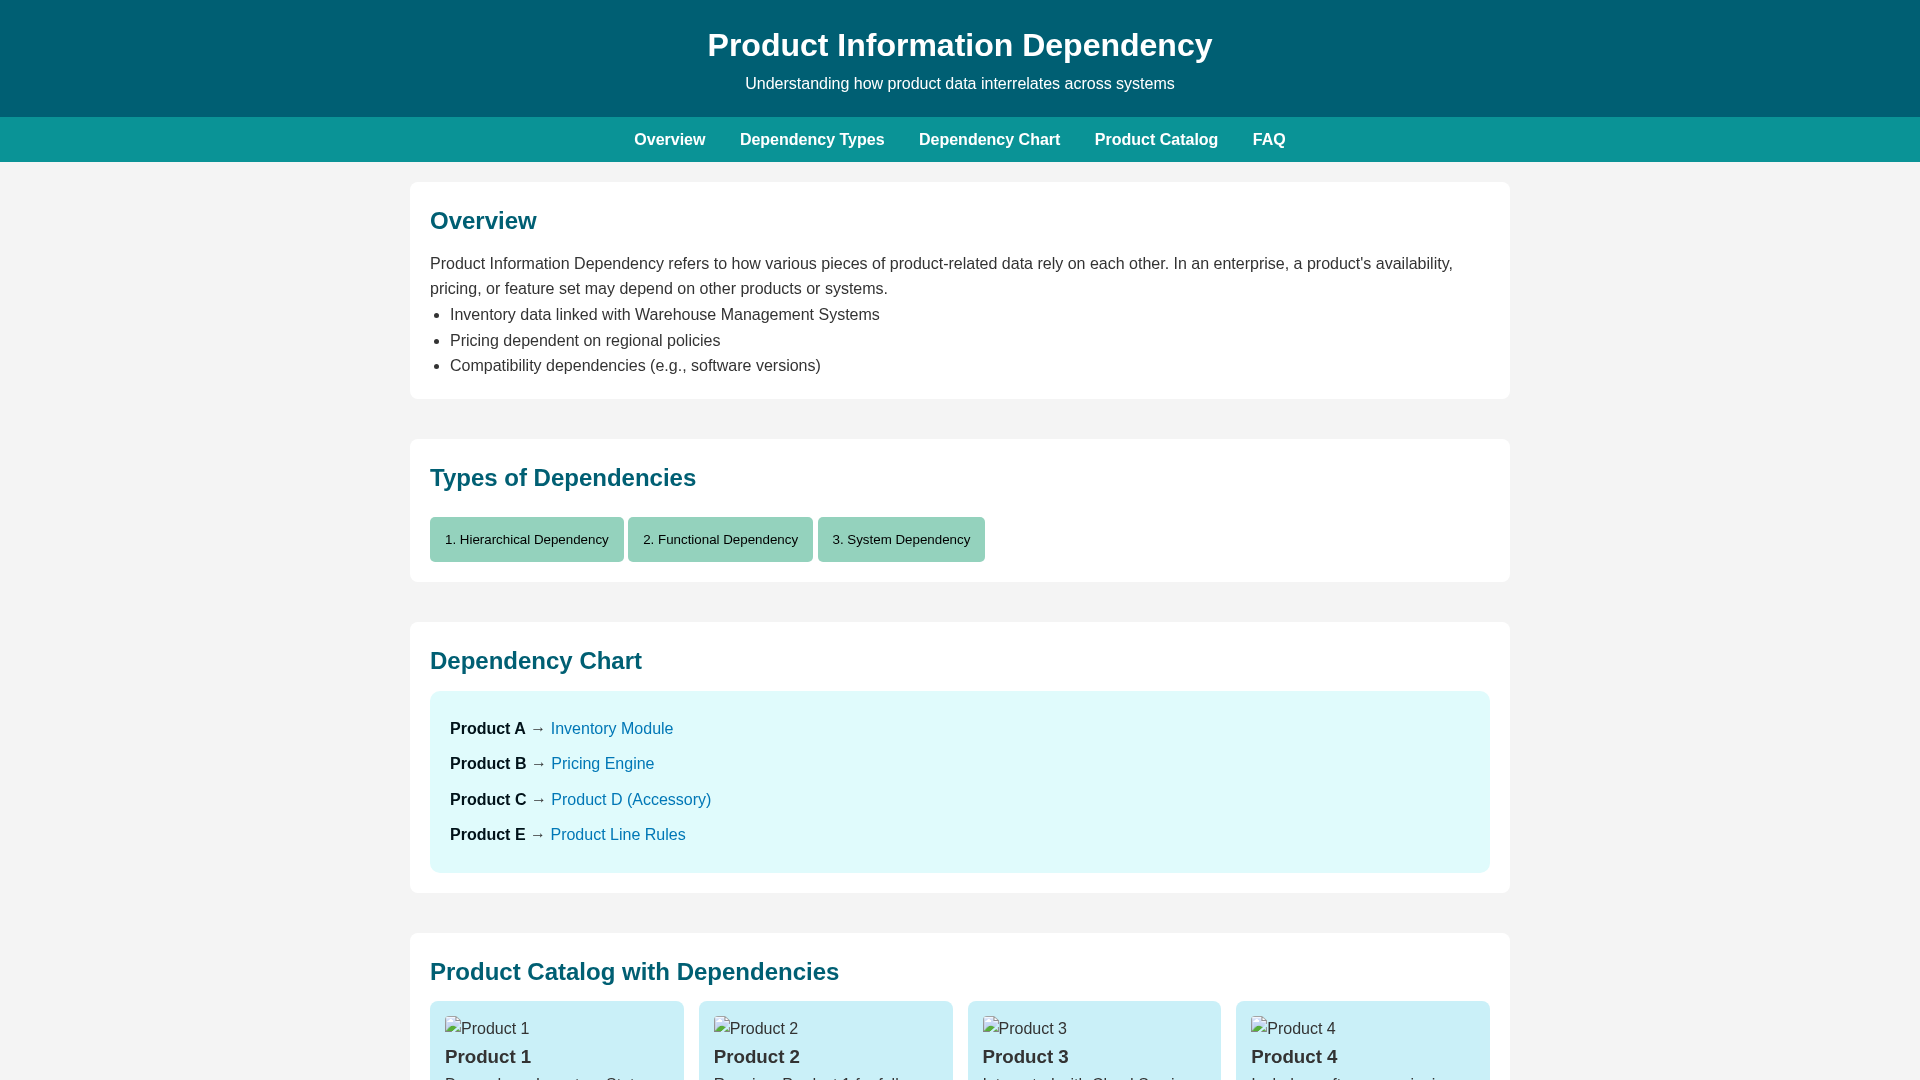1920x1080 pixels.
Task: Select the Product 3 catalog card title
Action: coord(1025,1057)
